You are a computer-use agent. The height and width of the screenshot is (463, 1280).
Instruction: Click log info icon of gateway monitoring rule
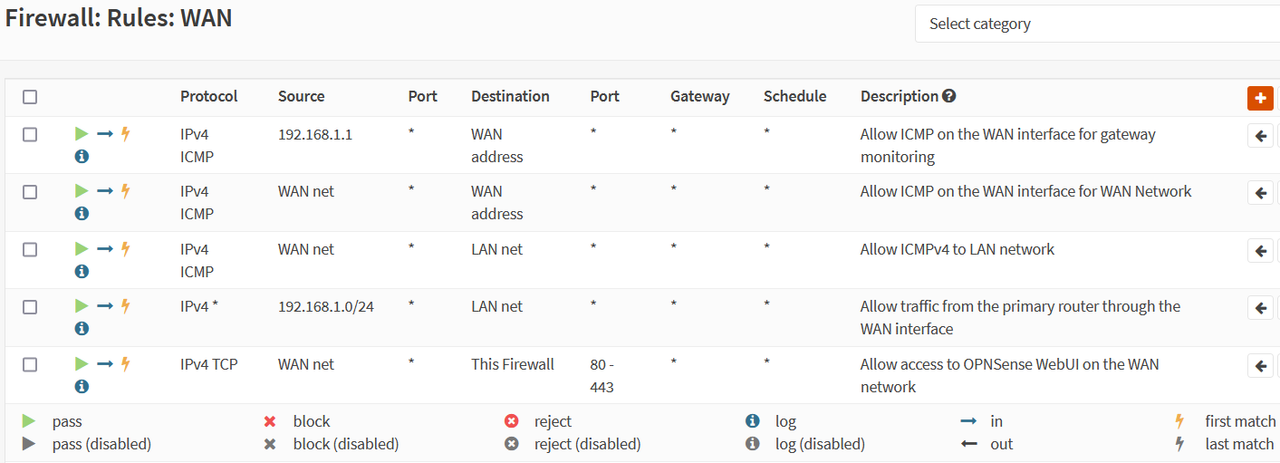pyautogui.click(x=82, y=156)
